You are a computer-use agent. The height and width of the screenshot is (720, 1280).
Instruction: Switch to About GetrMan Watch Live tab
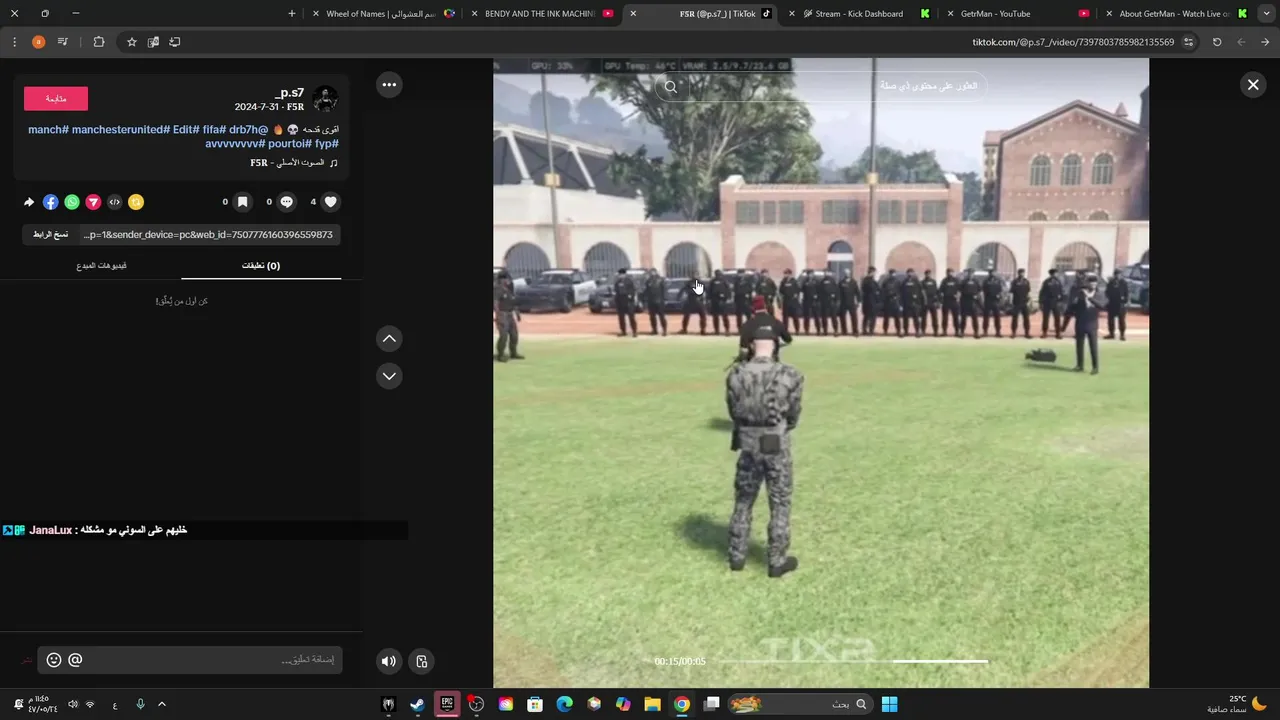[x=1175, y=14]
